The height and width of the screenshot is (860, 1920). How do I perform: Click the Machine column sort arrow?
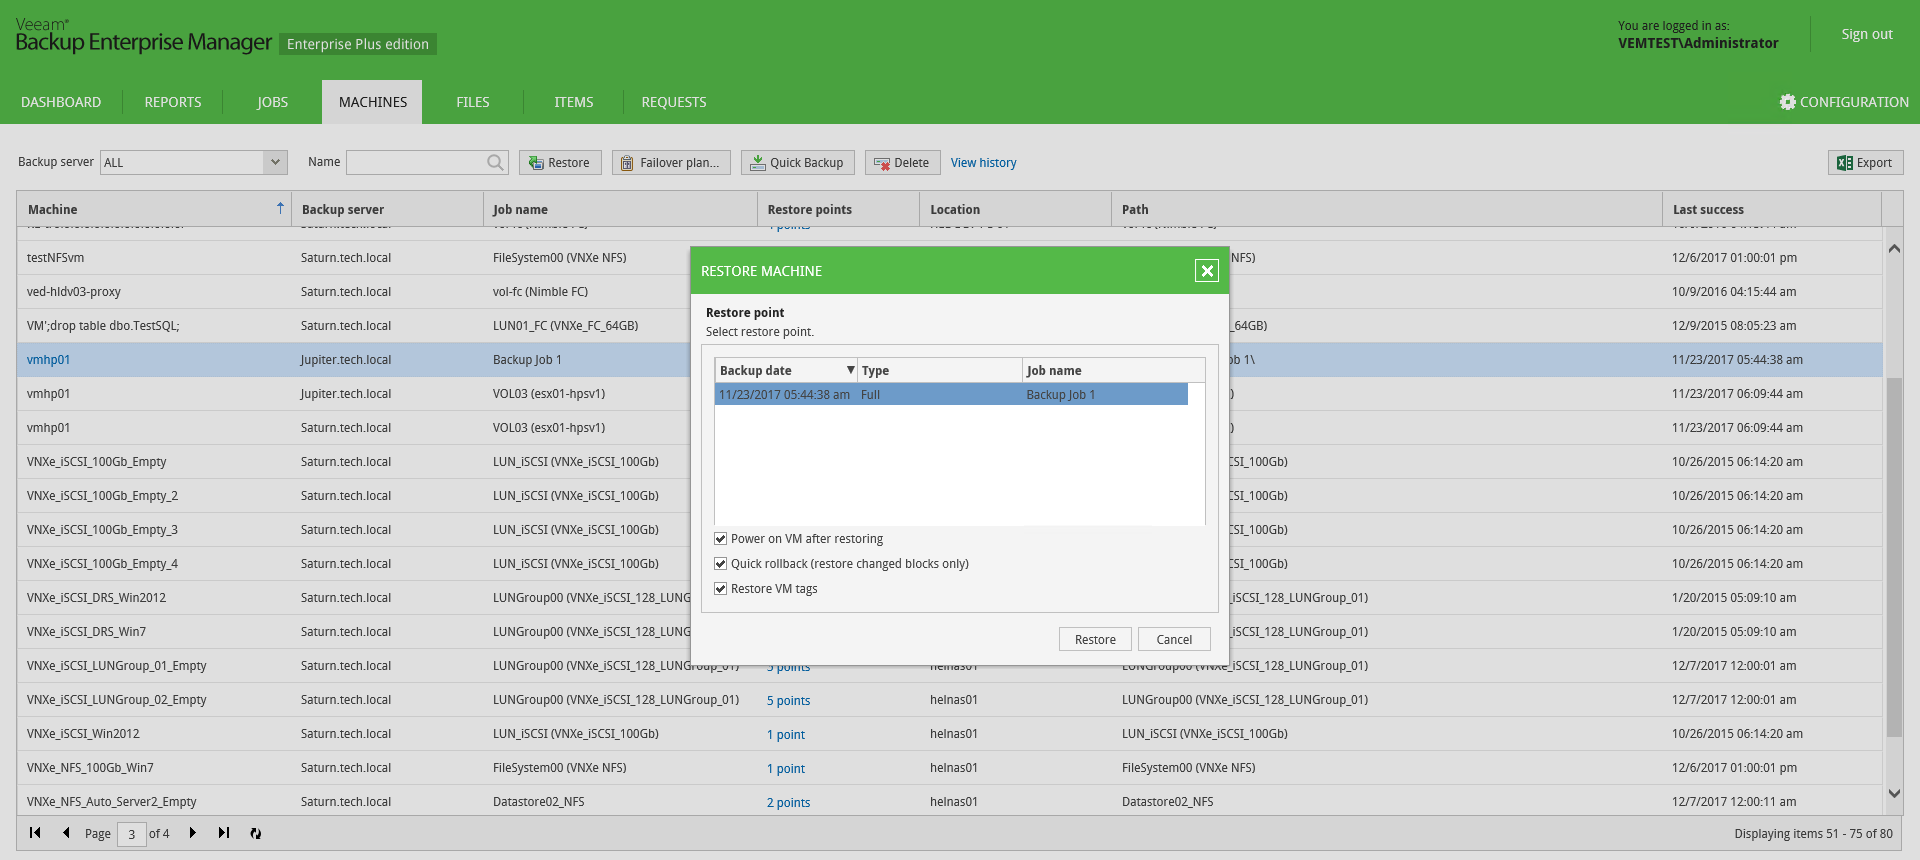(x=280, y=208)
